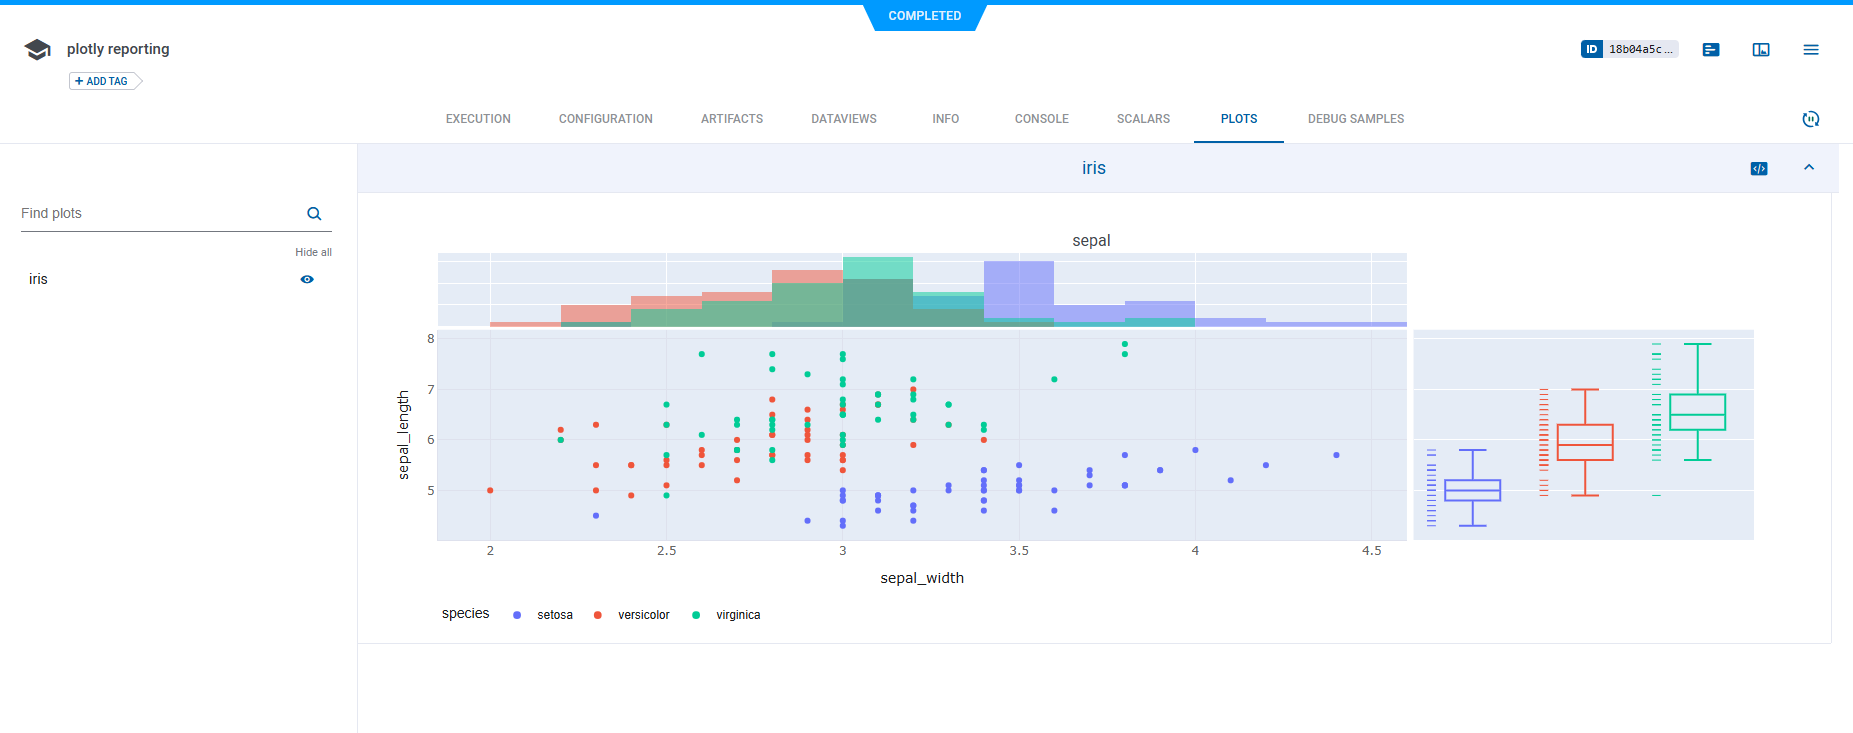Click the Hide all link
Image resolution: width=1853 pixels, height=733 pixels.
click(x=313, y=252)
